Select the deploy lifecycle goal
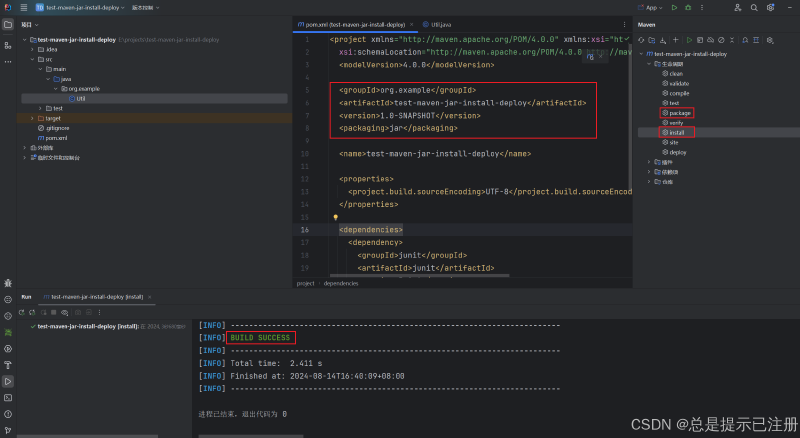The width and height of the screenshot is (800, 438). coord(674,152)
